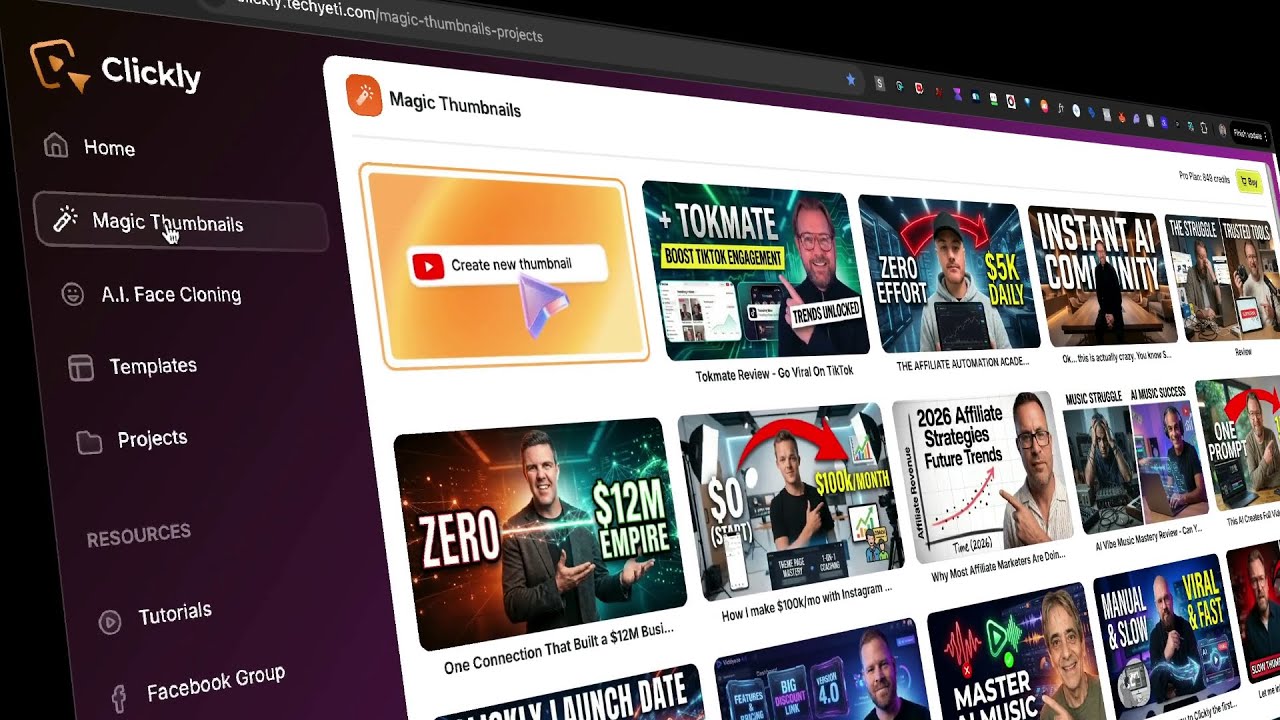Click the Clickly logo icon
1280x720 pixels.
[59, 66]
